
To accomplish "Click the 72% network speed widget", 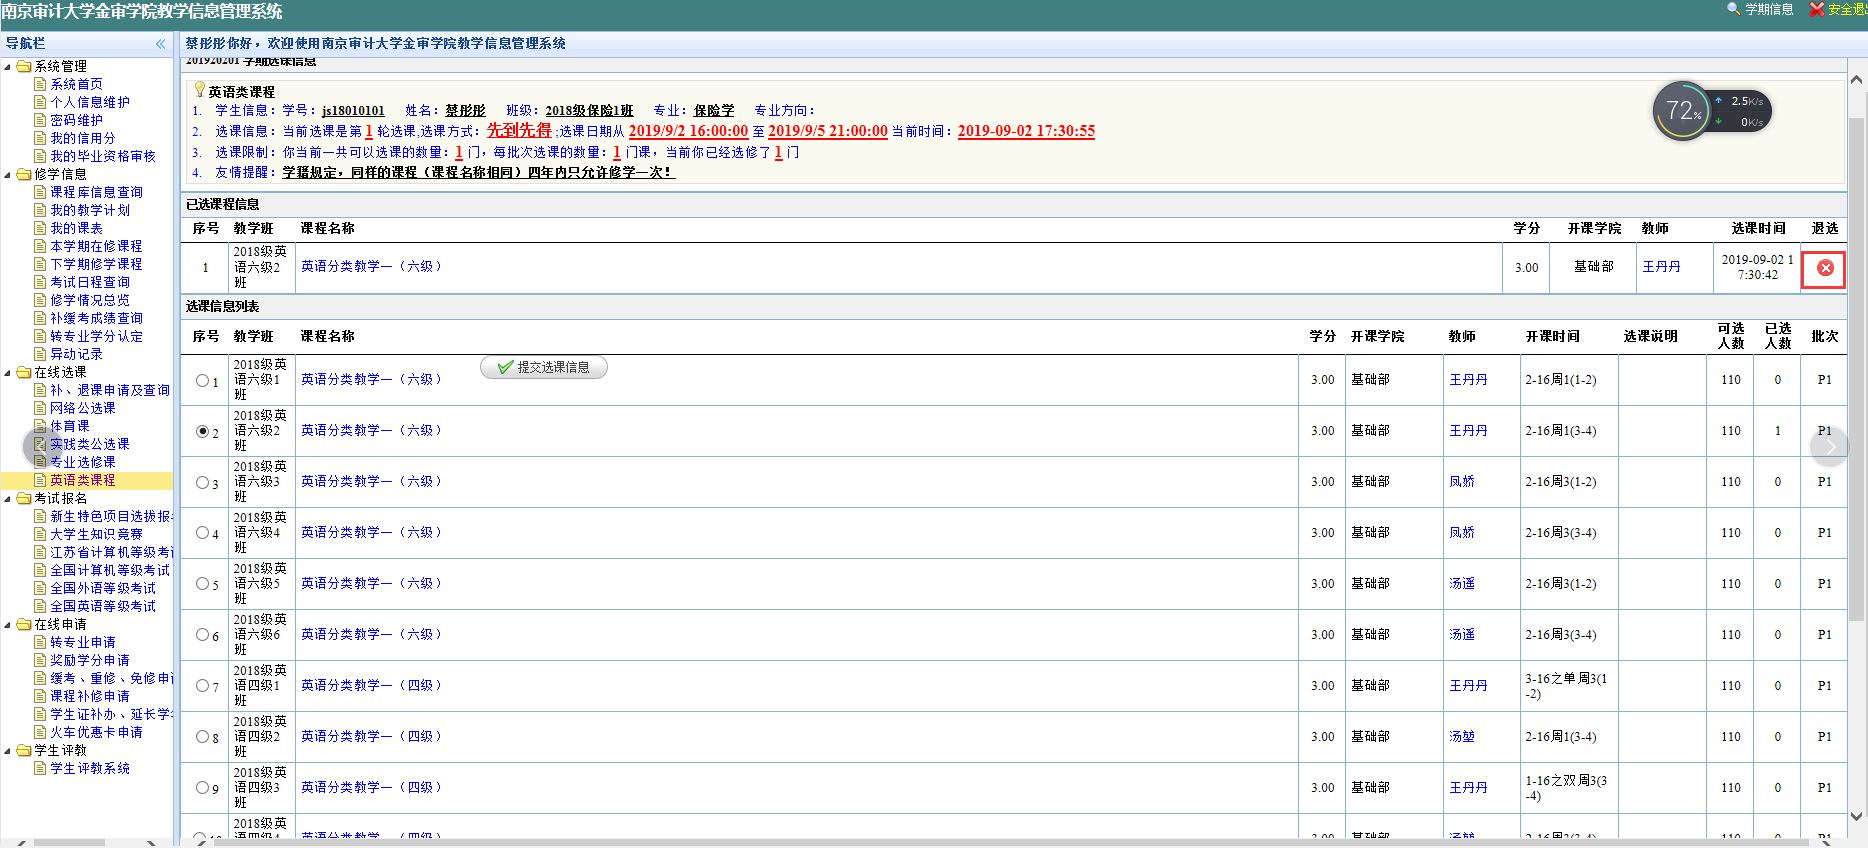I will coord(1684,111).
